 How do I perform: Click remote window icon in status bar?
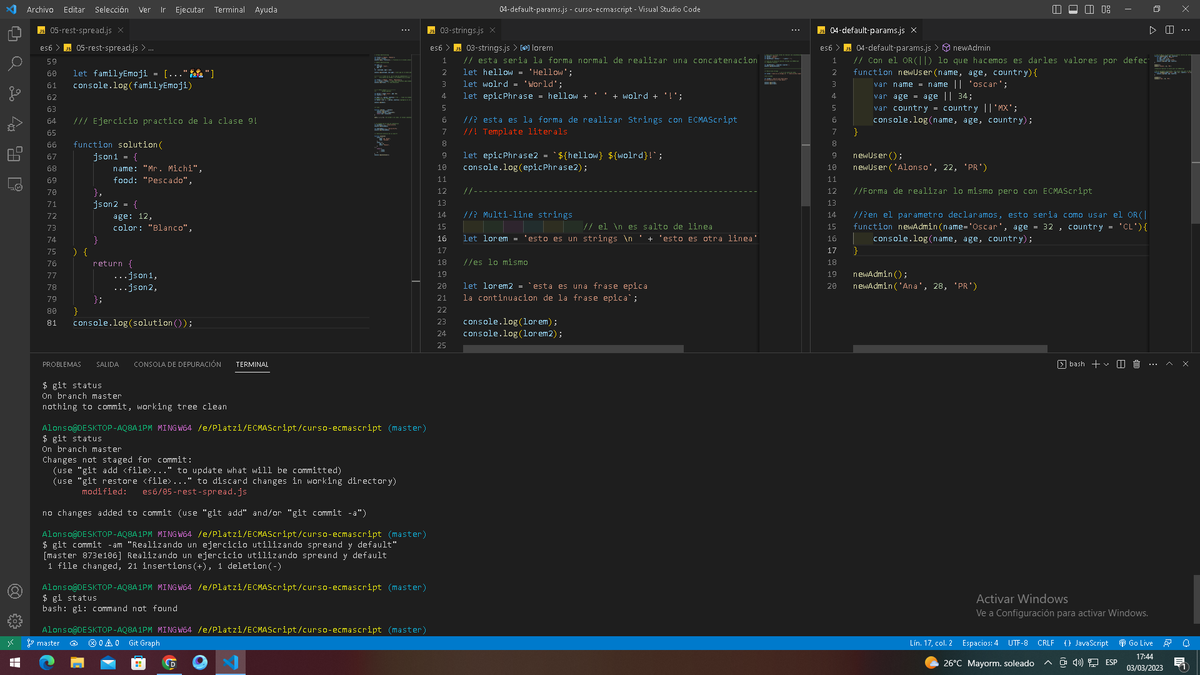(9, 643)
